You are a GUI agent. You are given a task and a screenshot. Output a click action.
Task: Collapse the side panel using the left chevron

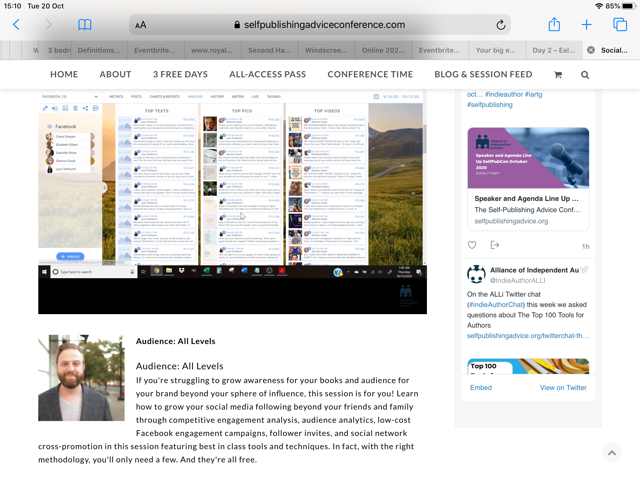(x=104, y=187)
